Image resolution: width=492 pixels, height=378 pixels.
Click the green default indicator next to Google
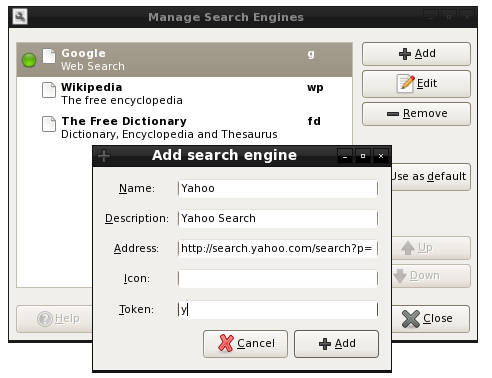click(x=29, y=60)
